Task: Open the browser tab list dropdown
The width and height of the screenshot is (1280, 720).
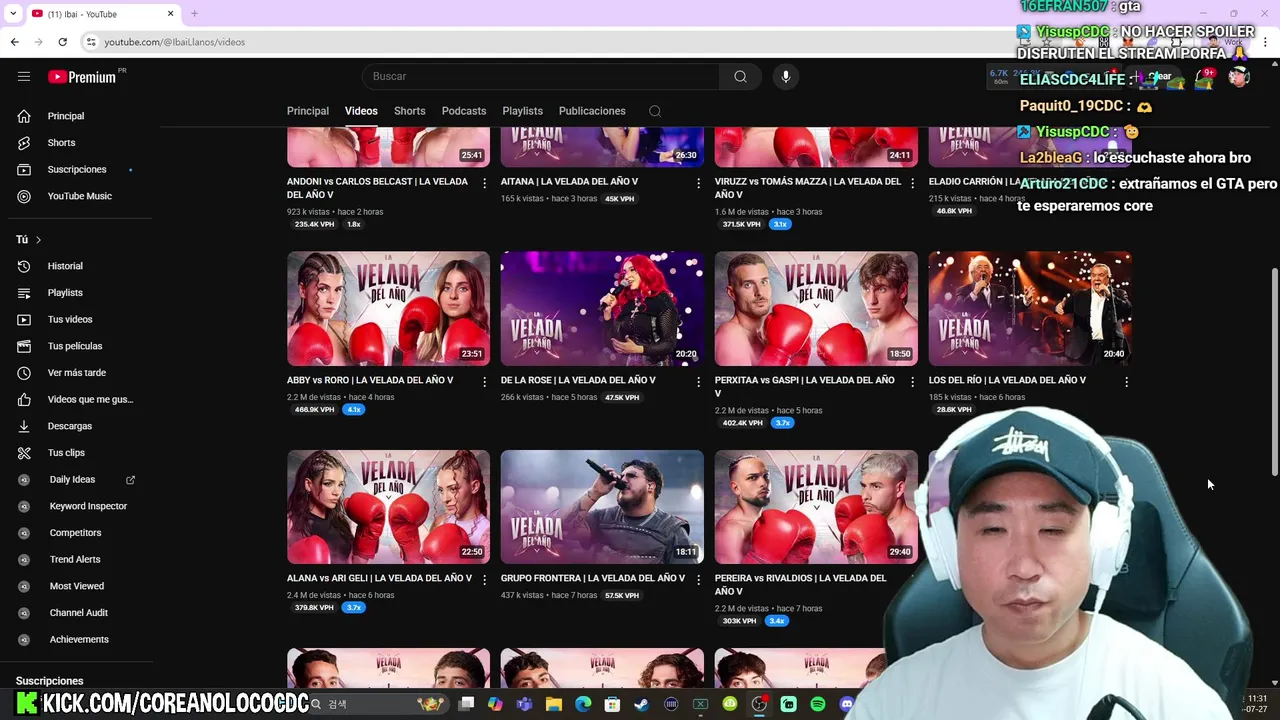Action: tap(13, 14)
